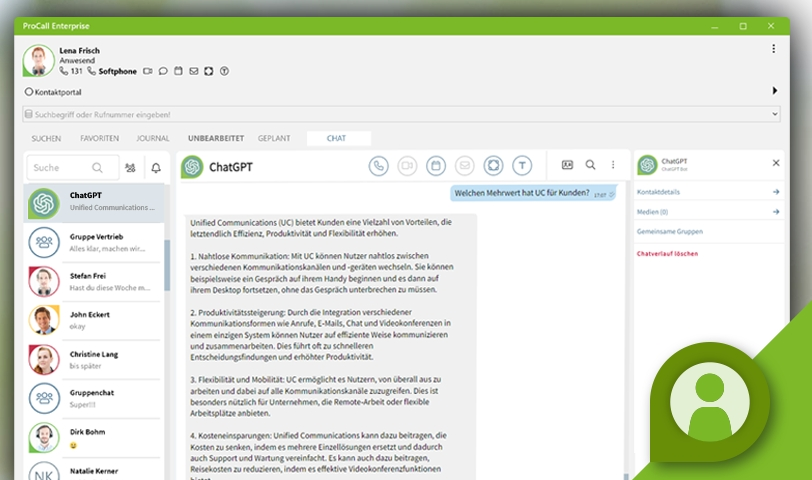This screenshot has width=812, height=480.
Task: Open the search field dropdown arrow
Action: tap(775, 114)
